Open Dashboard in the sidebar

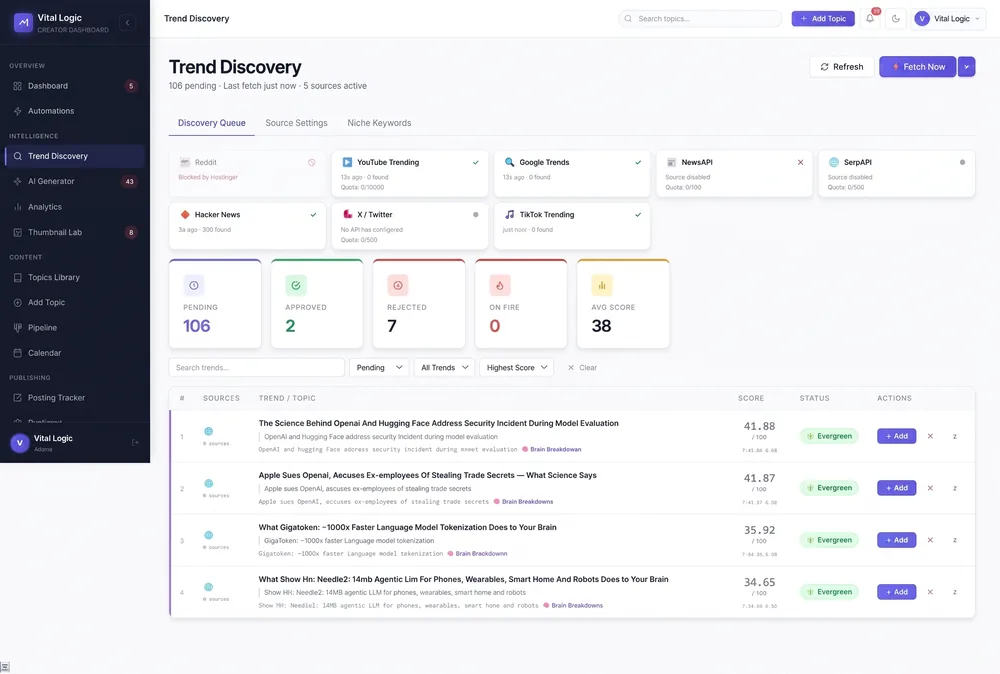pos(75,86)
